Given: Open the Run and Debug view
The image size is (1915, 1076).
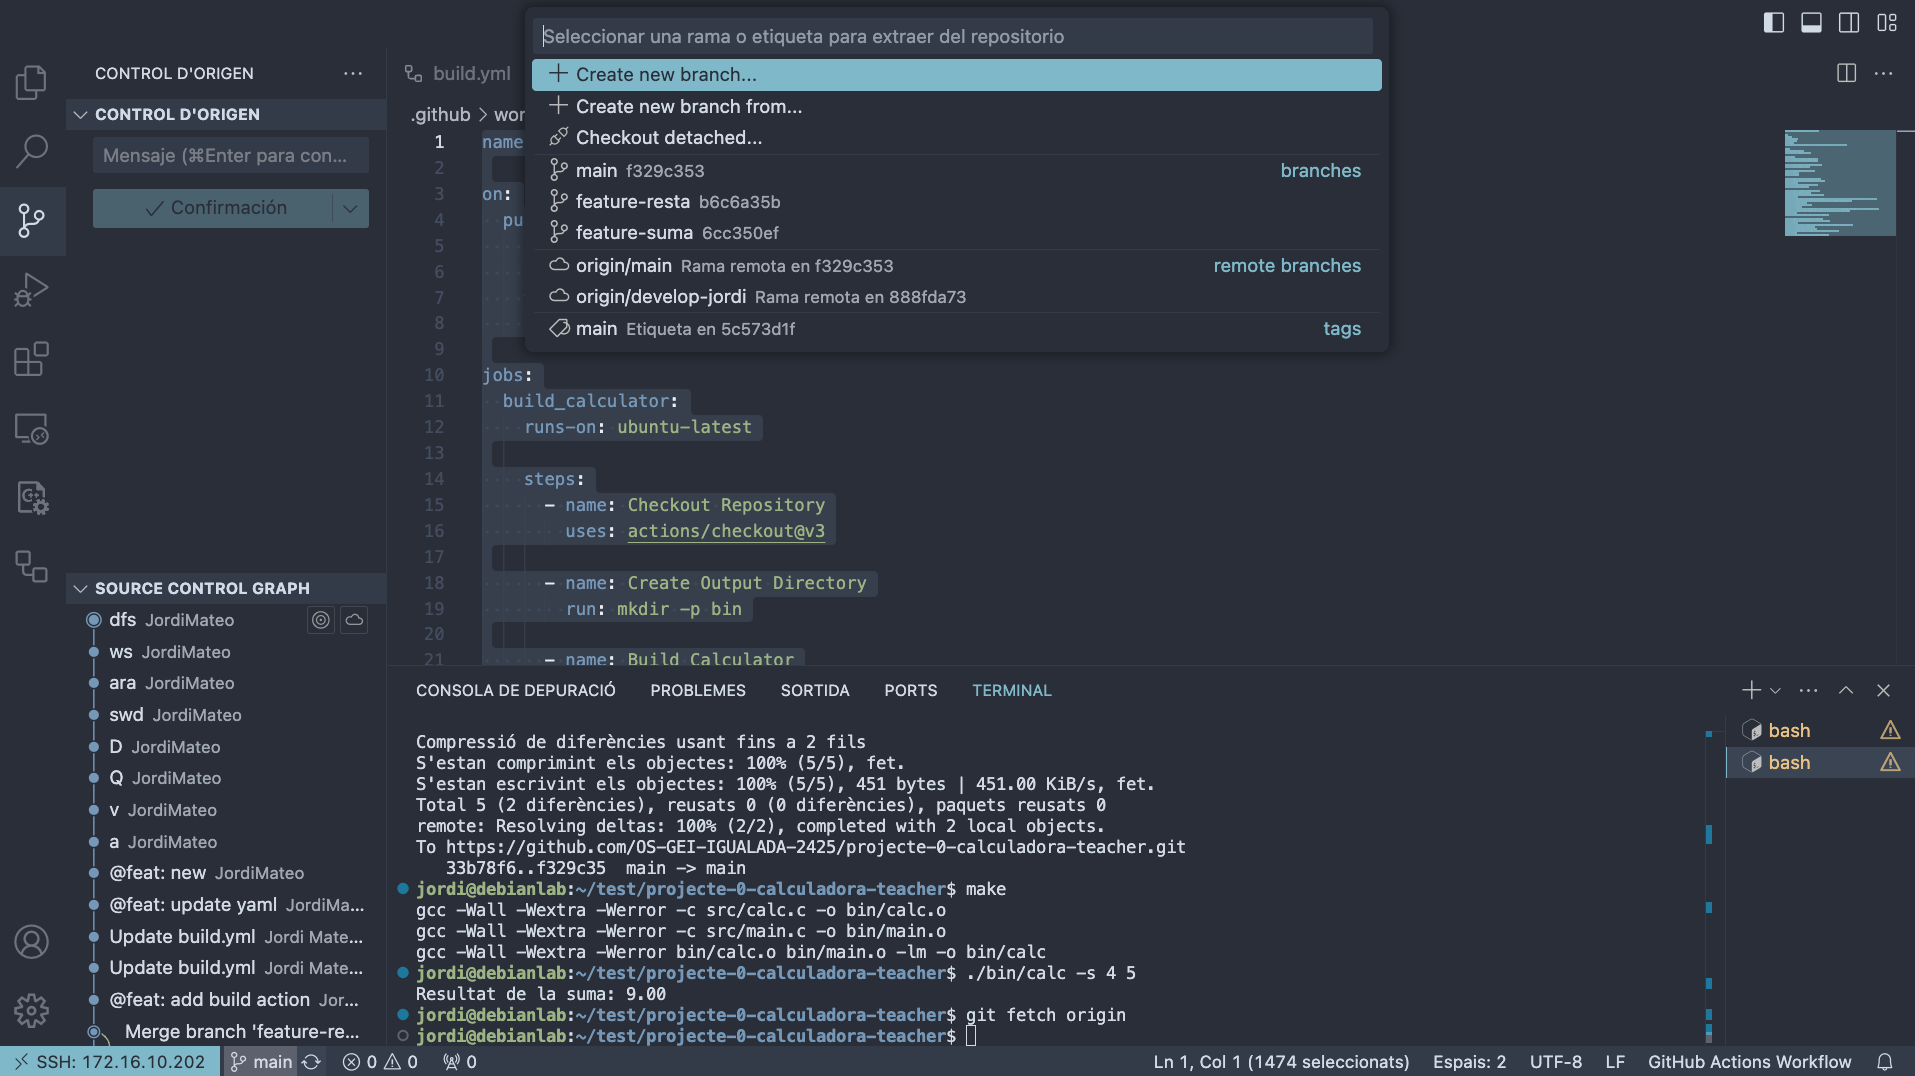Looking at the screenshot, I should point(31,290).
